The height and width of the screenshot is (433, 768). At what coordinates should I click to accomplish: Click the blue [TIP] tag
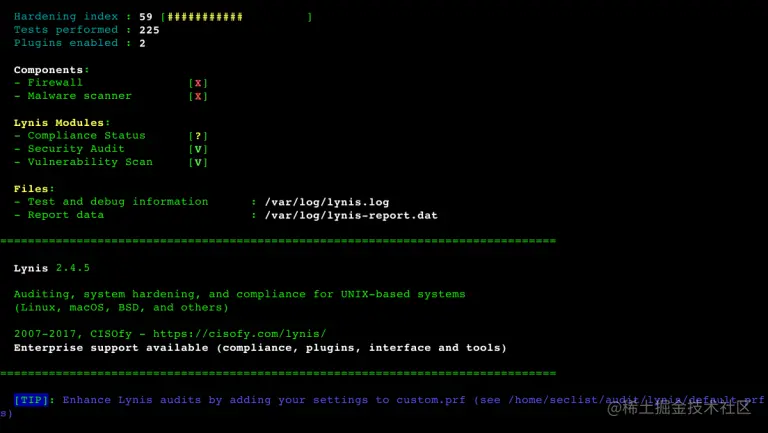31,400
